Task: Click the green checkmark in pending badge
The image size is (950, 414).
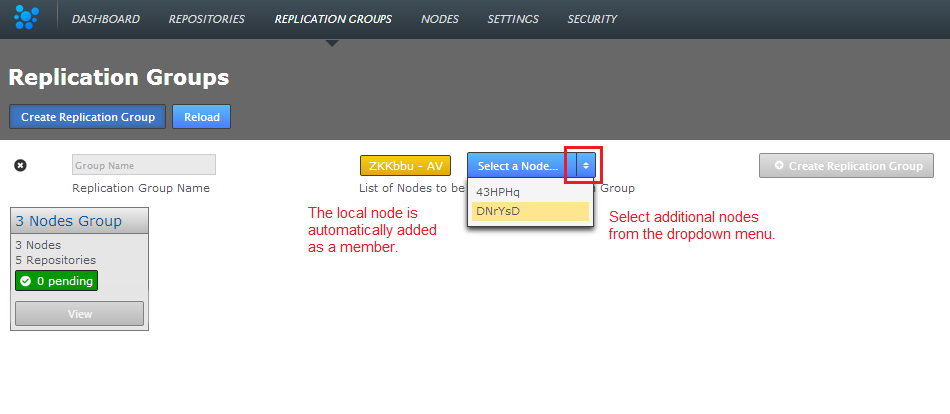Action: (x=25, y=281)
